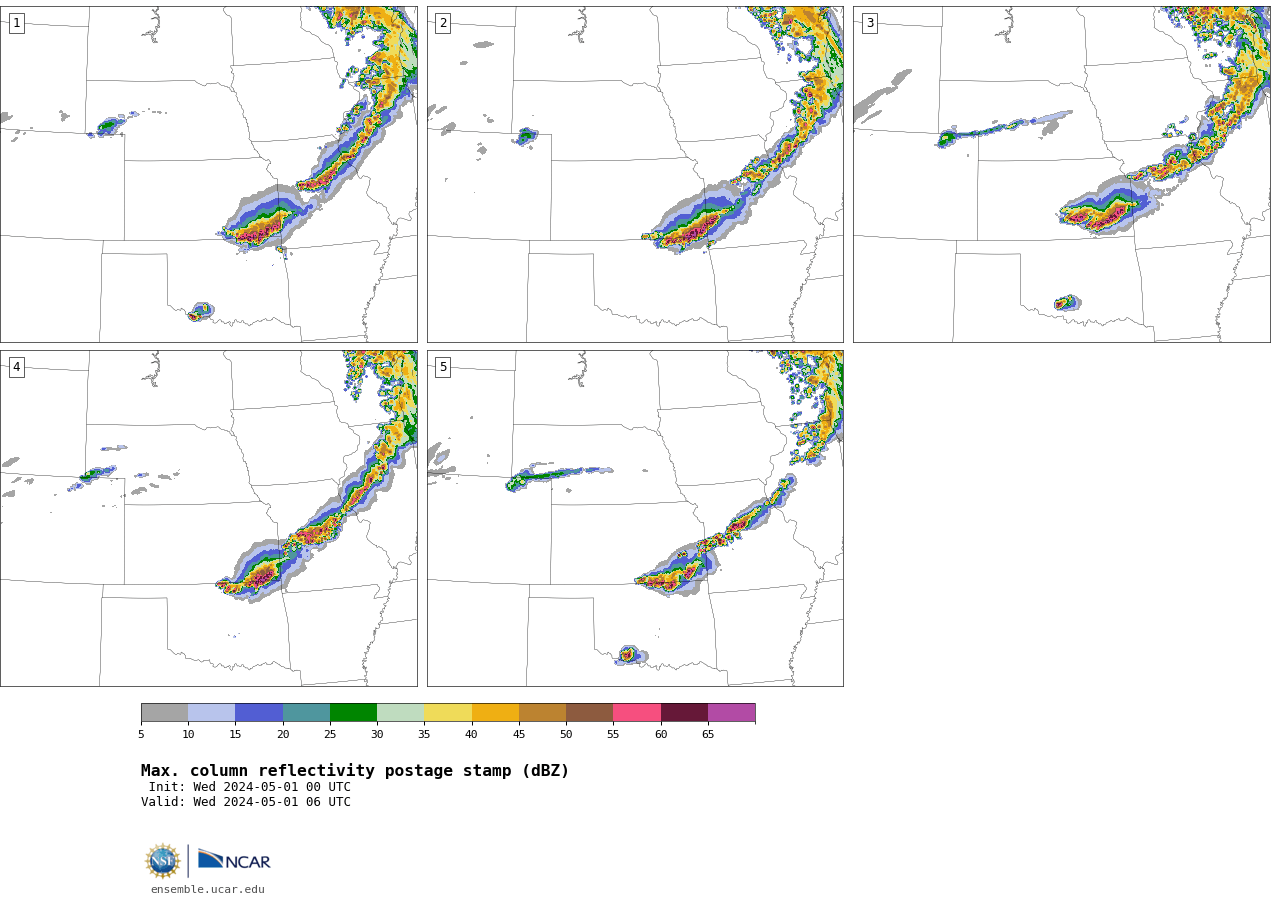Click the 'Valid: Wed 2024-05-01 06 UTC' text
This screenshot has width=1280, height=901.
click(246, 802)
